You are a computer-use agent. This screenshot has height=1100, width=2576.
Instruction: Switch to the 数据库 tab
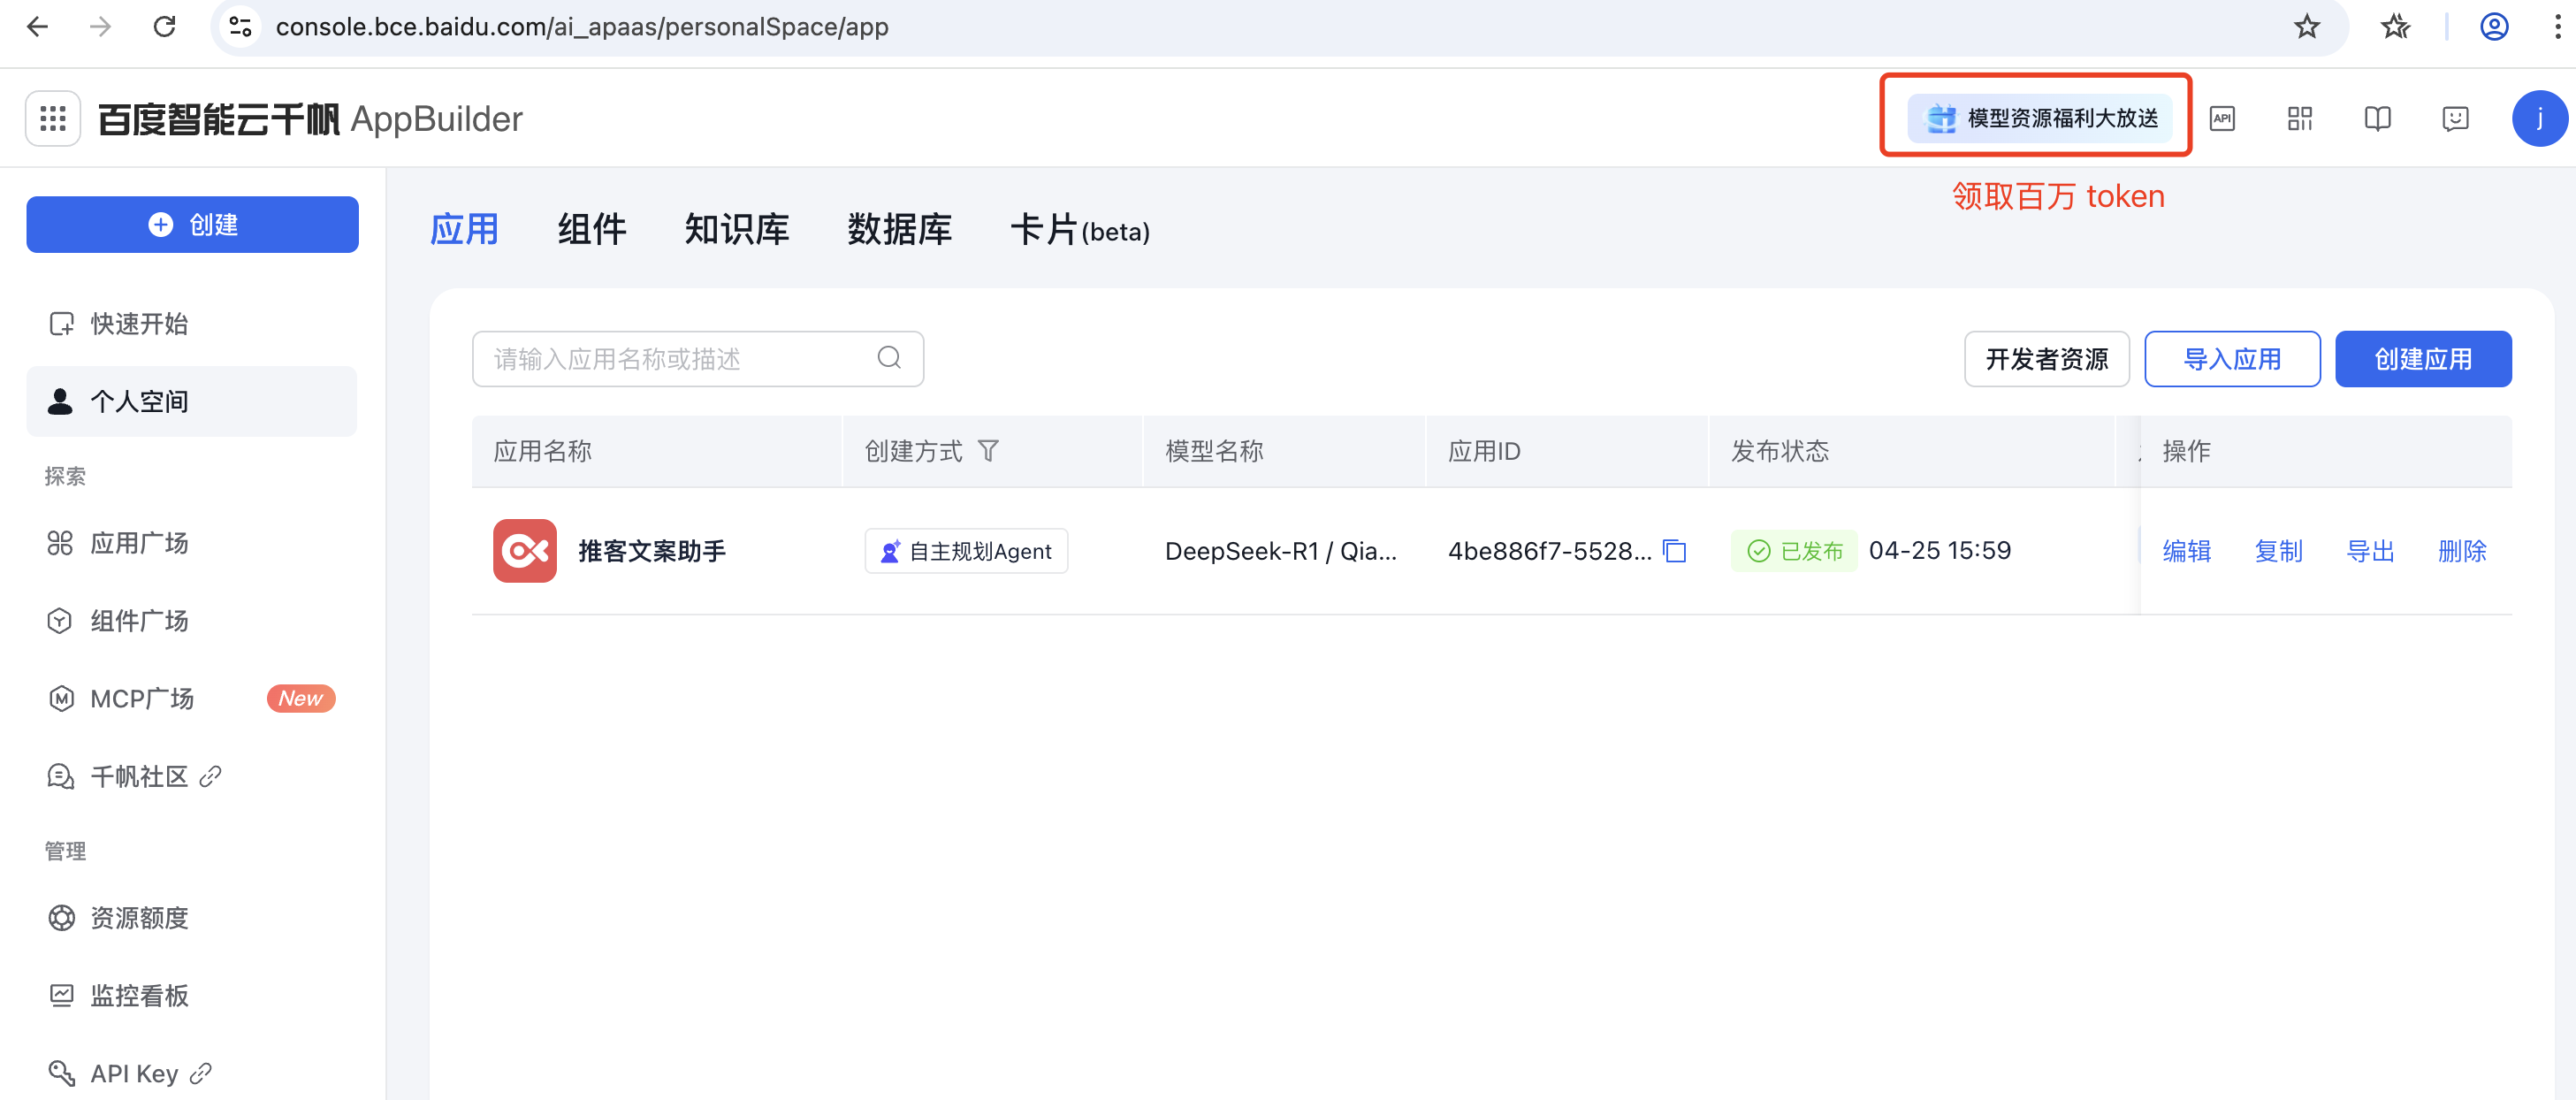900,229
